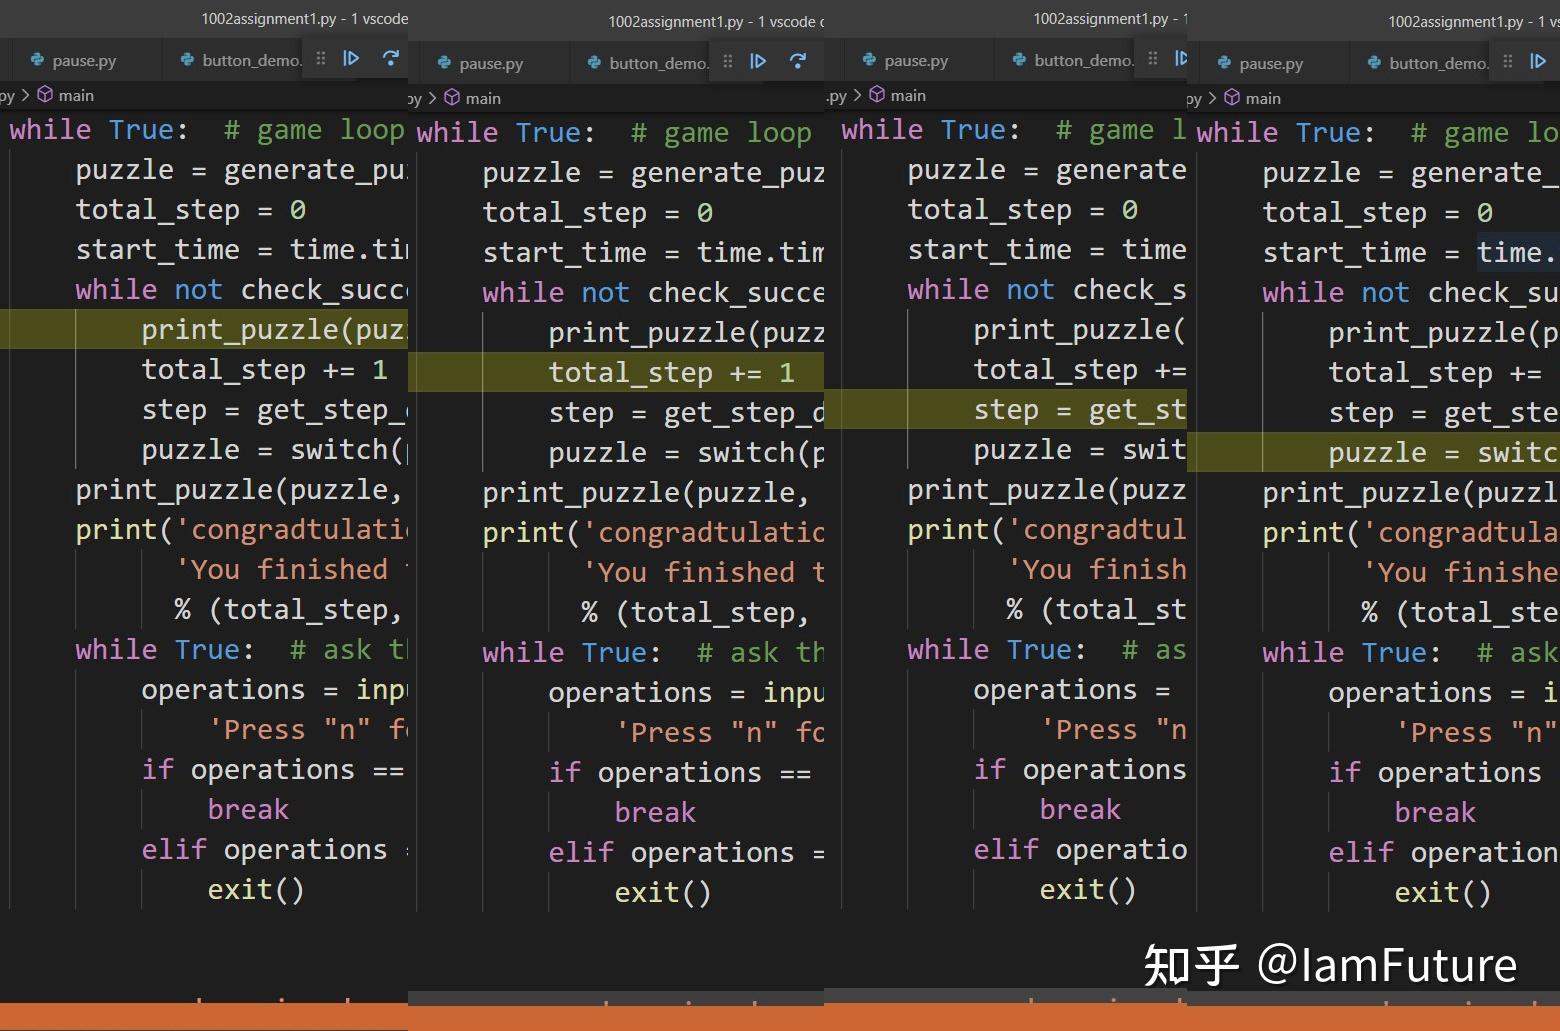
Task: Click the Rerun icon in the first window toolbar
Action: click(390, 59)
